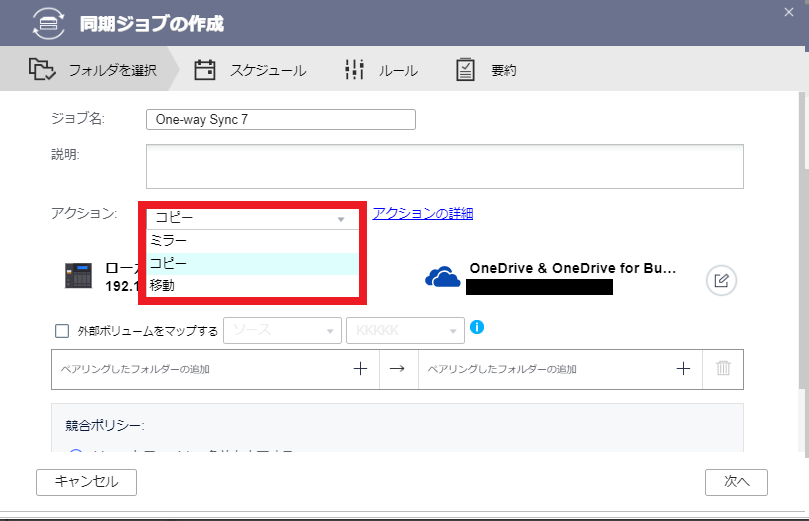
Task: Edit the job name field One-way Sync 7
Action: pos(281,119)
